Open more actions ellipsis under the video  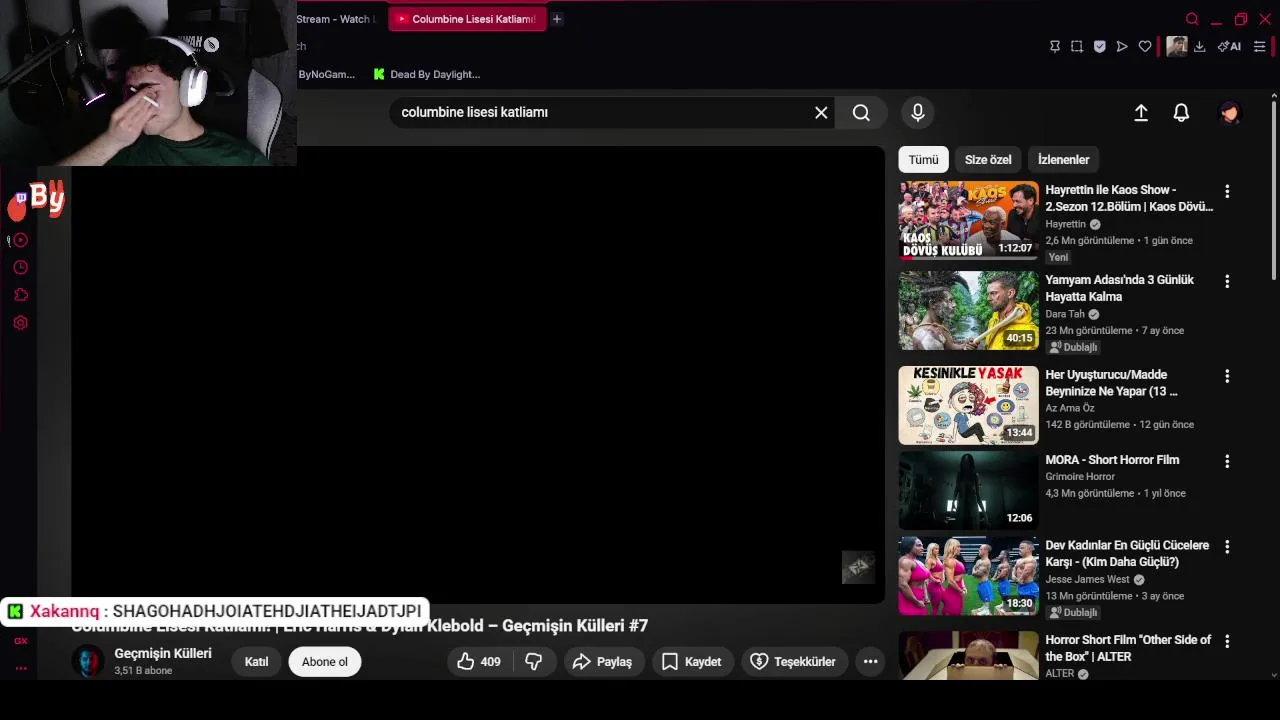point(871,662)
